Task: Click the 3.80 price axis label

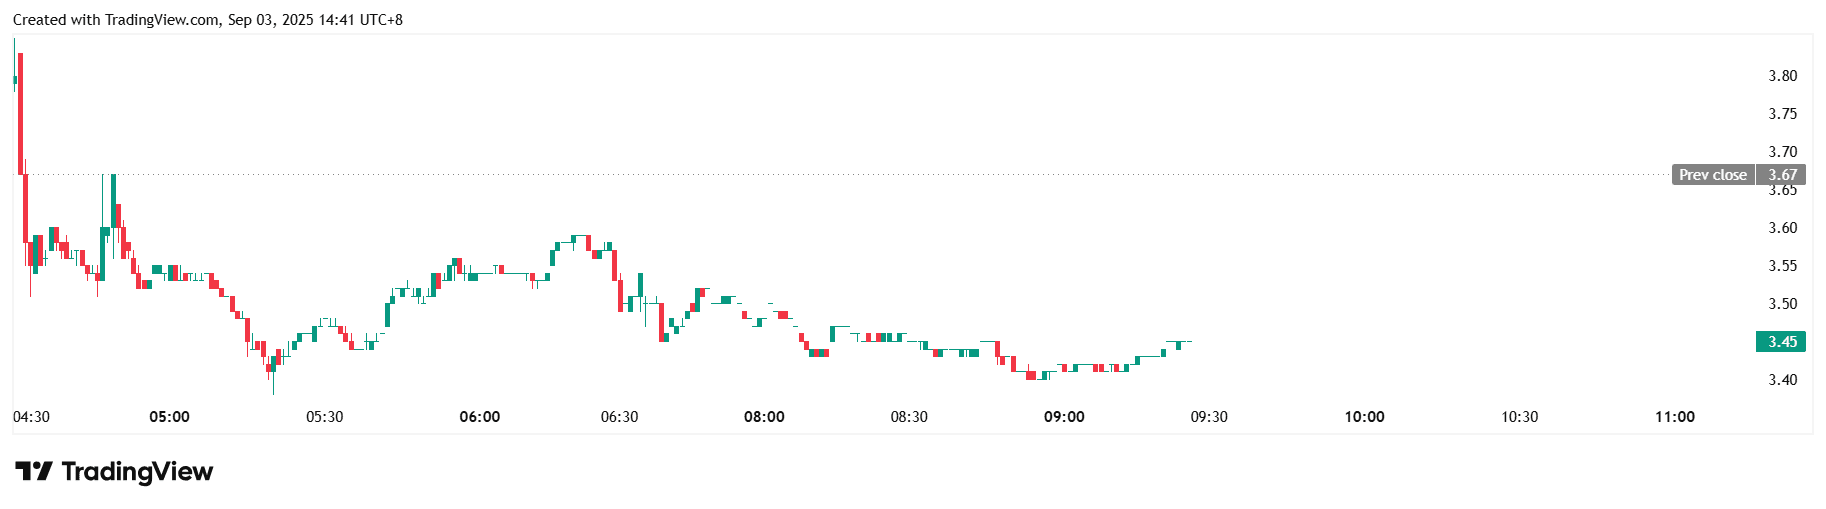Action: tap(1782, 76)
